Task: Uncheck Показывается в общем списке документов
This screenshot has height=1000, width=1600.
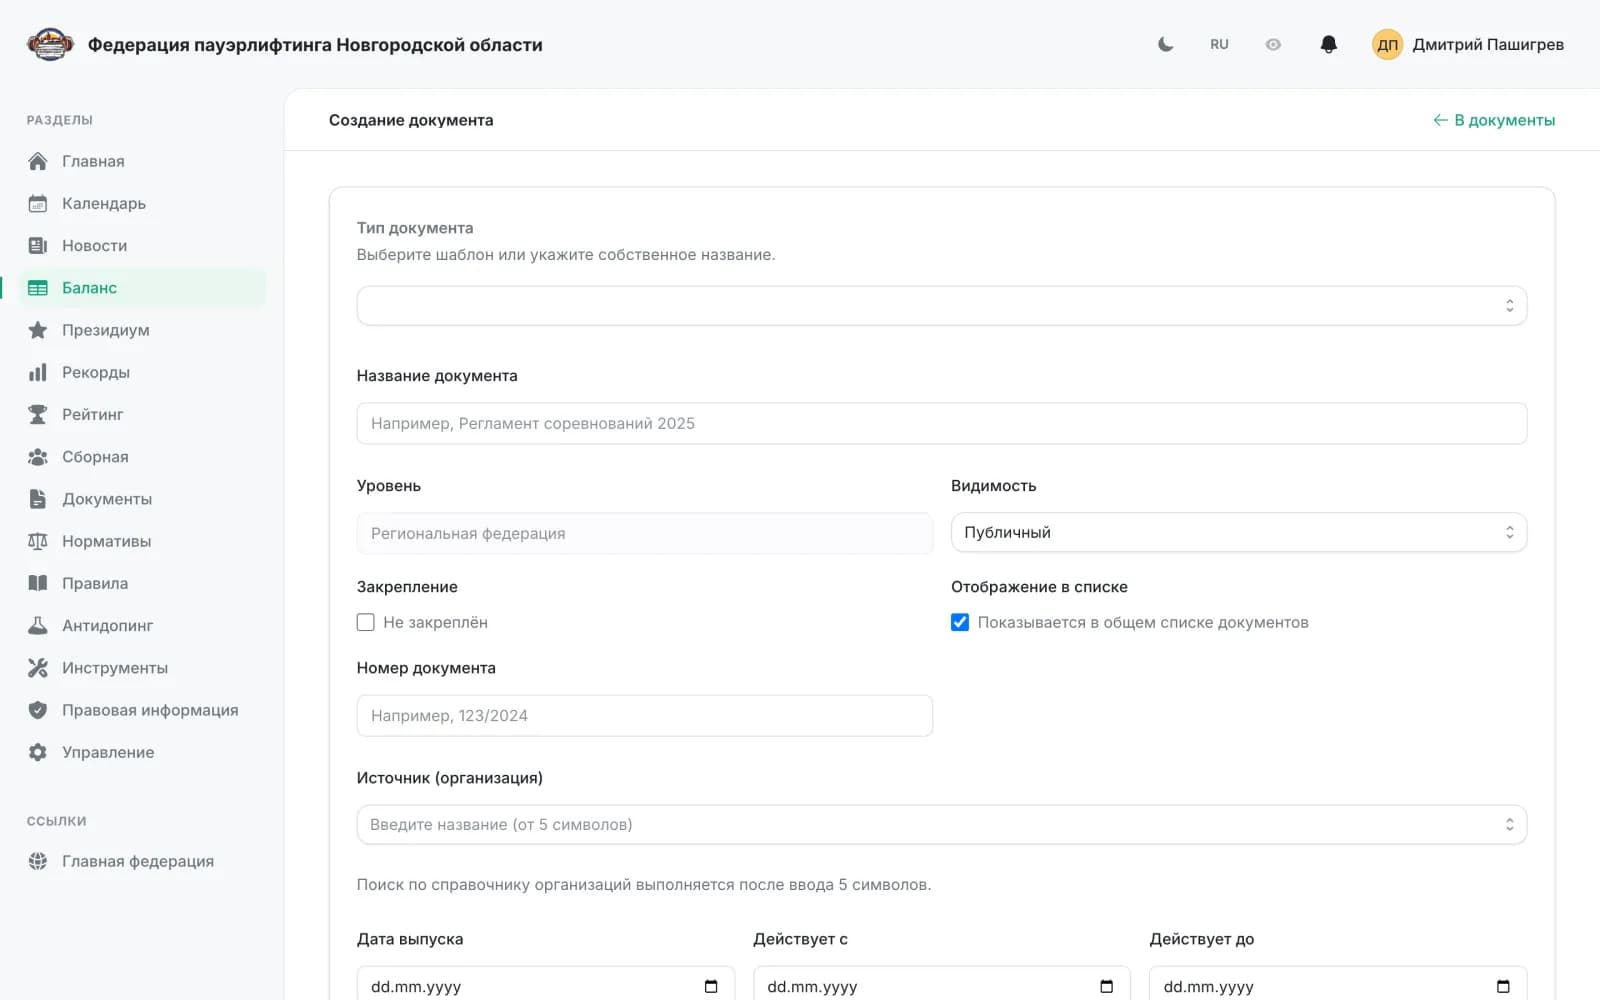Action: coord(960,622)
